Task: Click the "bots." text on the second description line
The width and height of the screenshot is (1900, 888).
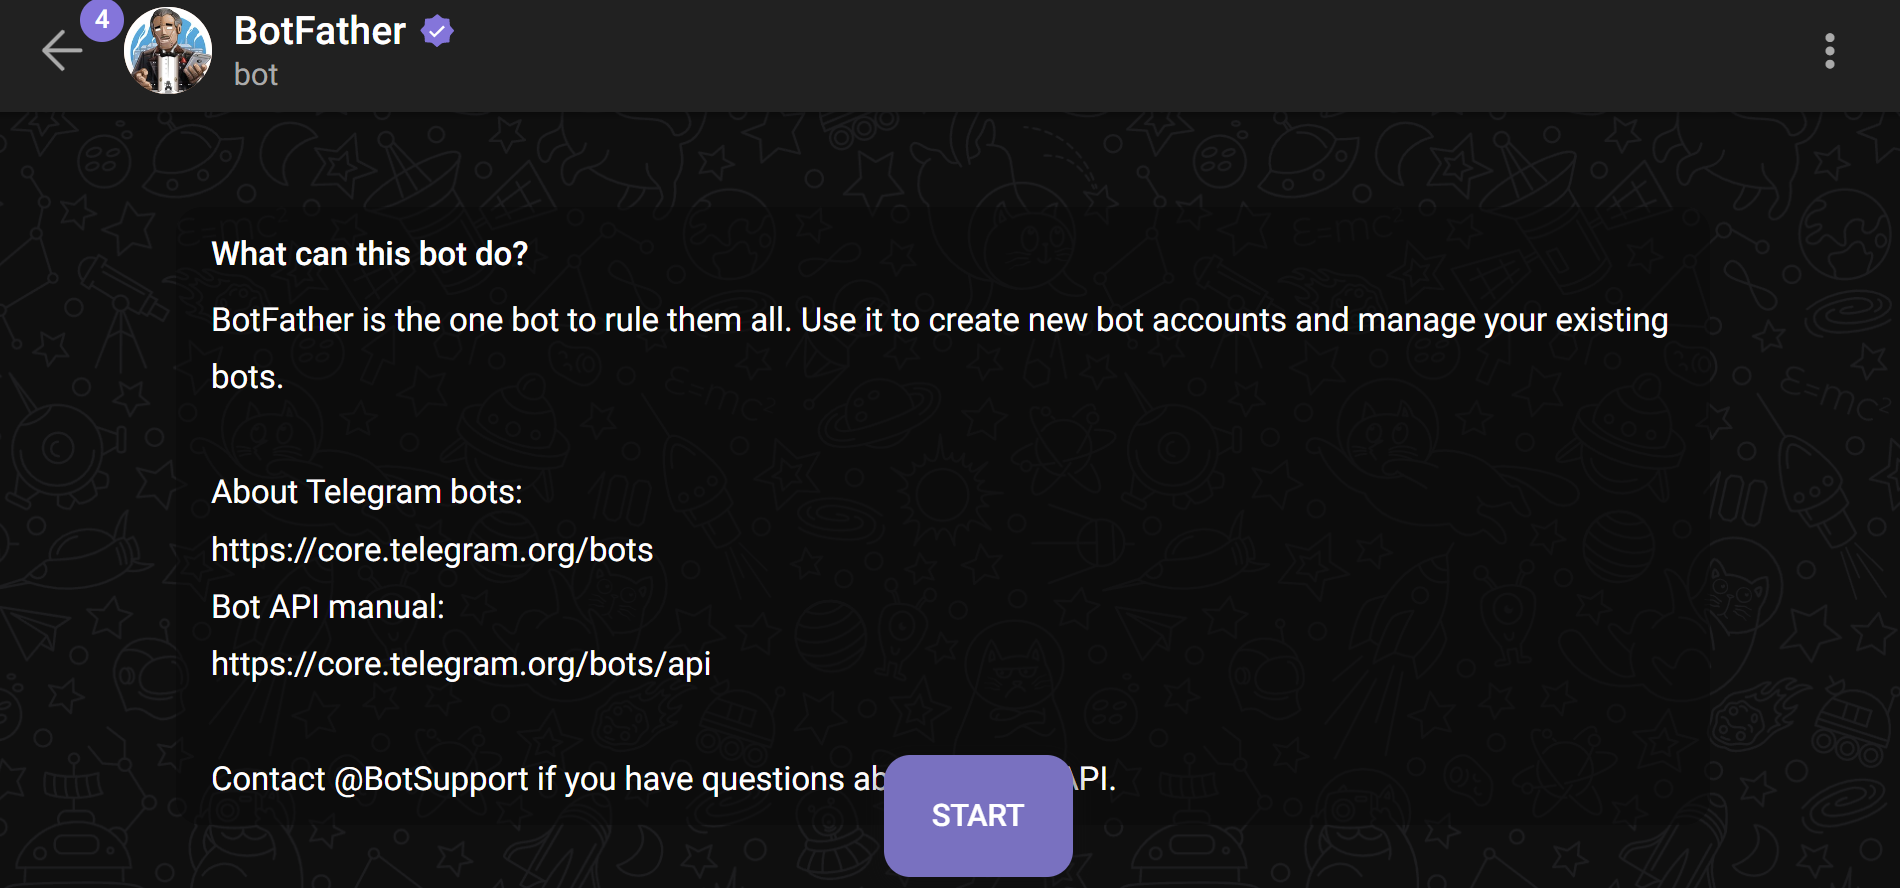Action: coord(248,377)
